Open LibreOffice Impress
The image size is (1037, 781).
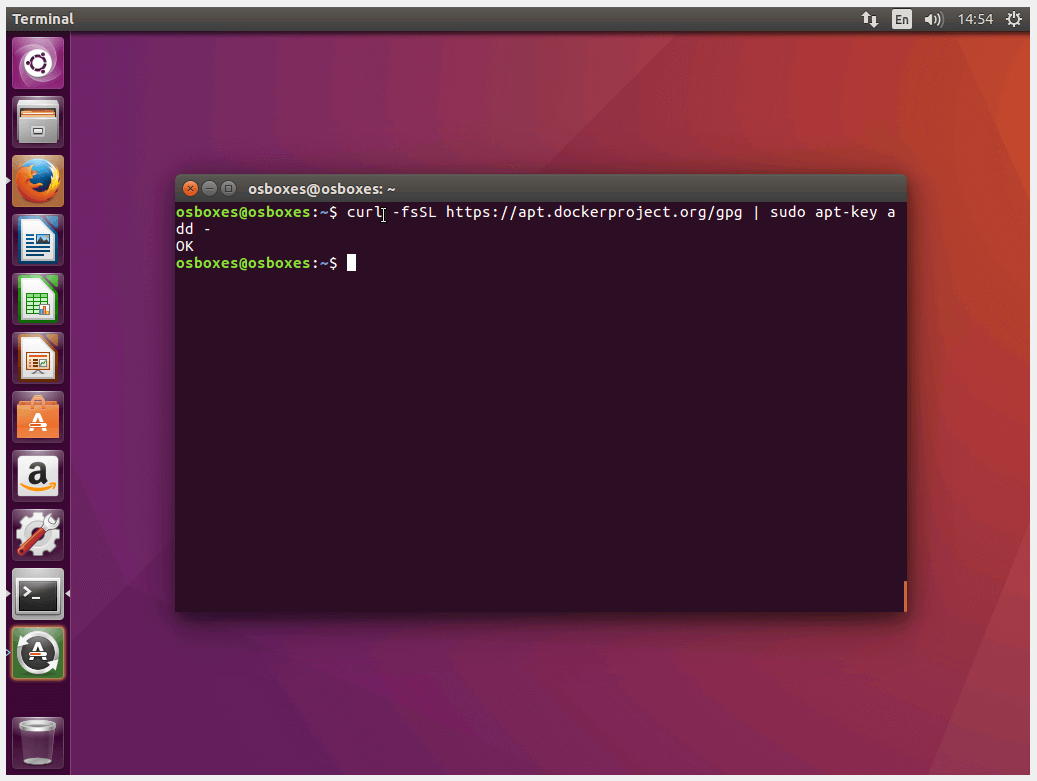(37, 358)
